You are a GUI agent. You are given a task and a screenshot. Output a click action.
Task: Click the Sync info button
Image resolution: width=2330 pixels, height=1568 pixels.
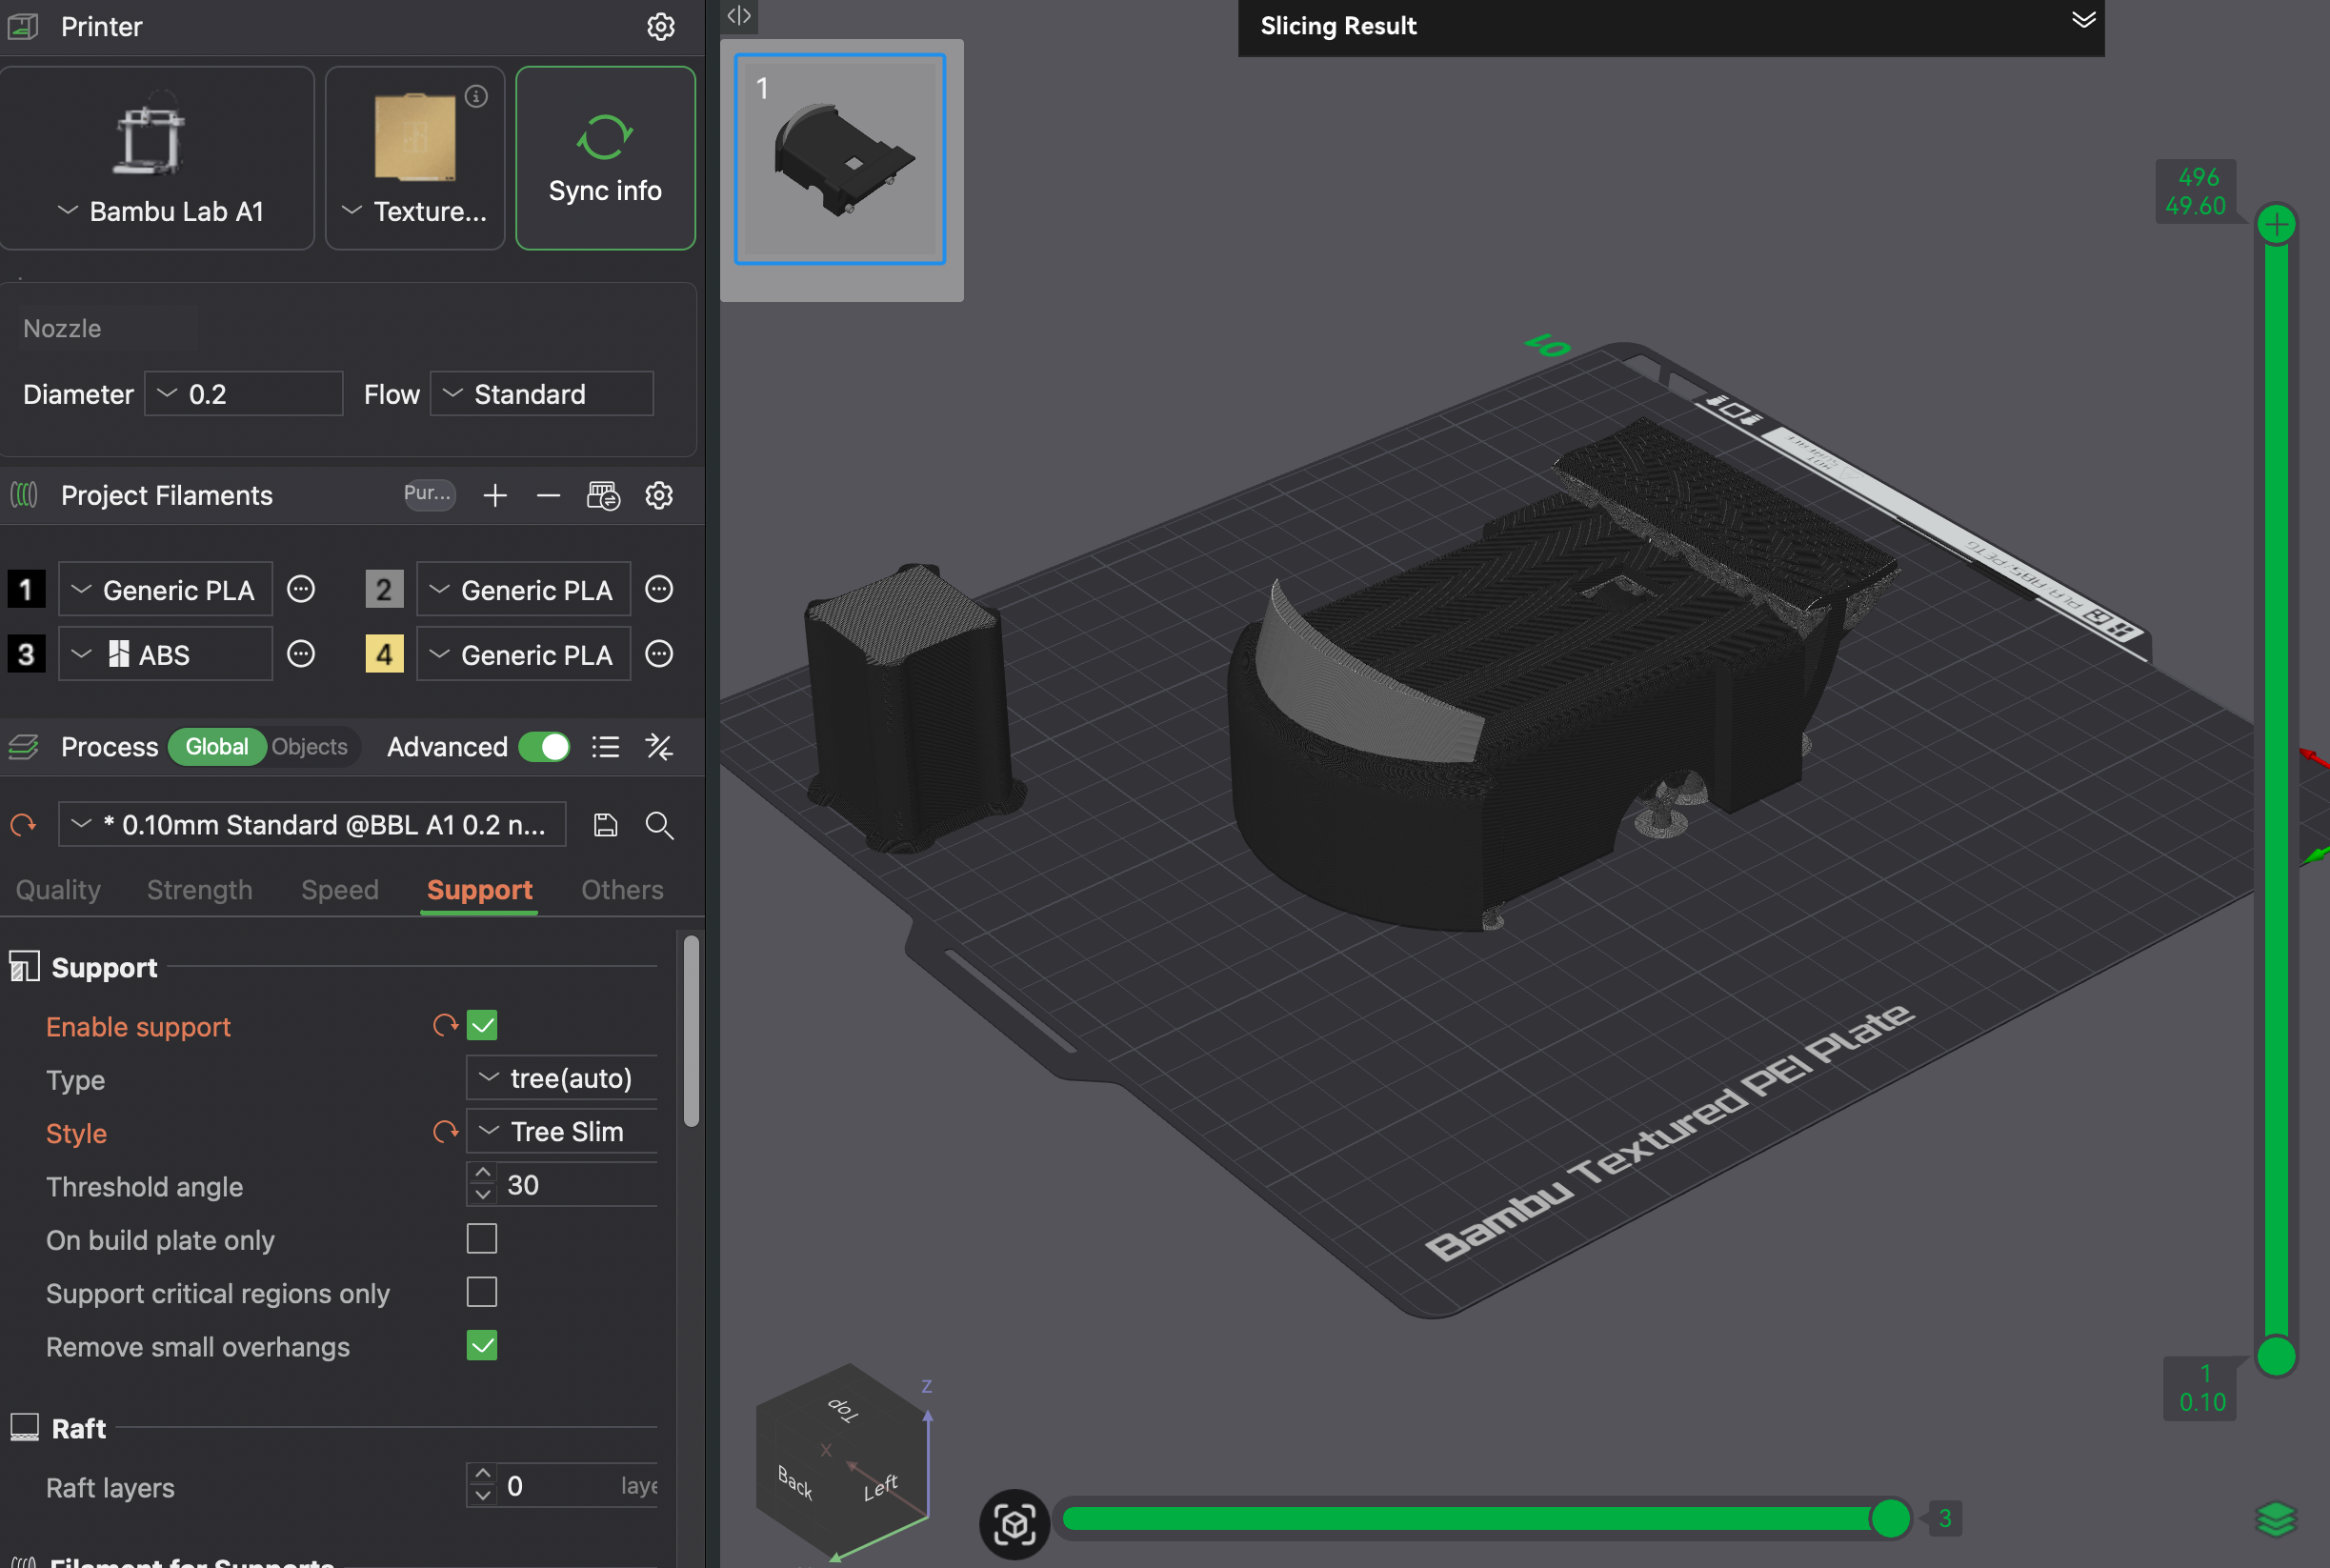pyautogui.click(x=605, y=158)
